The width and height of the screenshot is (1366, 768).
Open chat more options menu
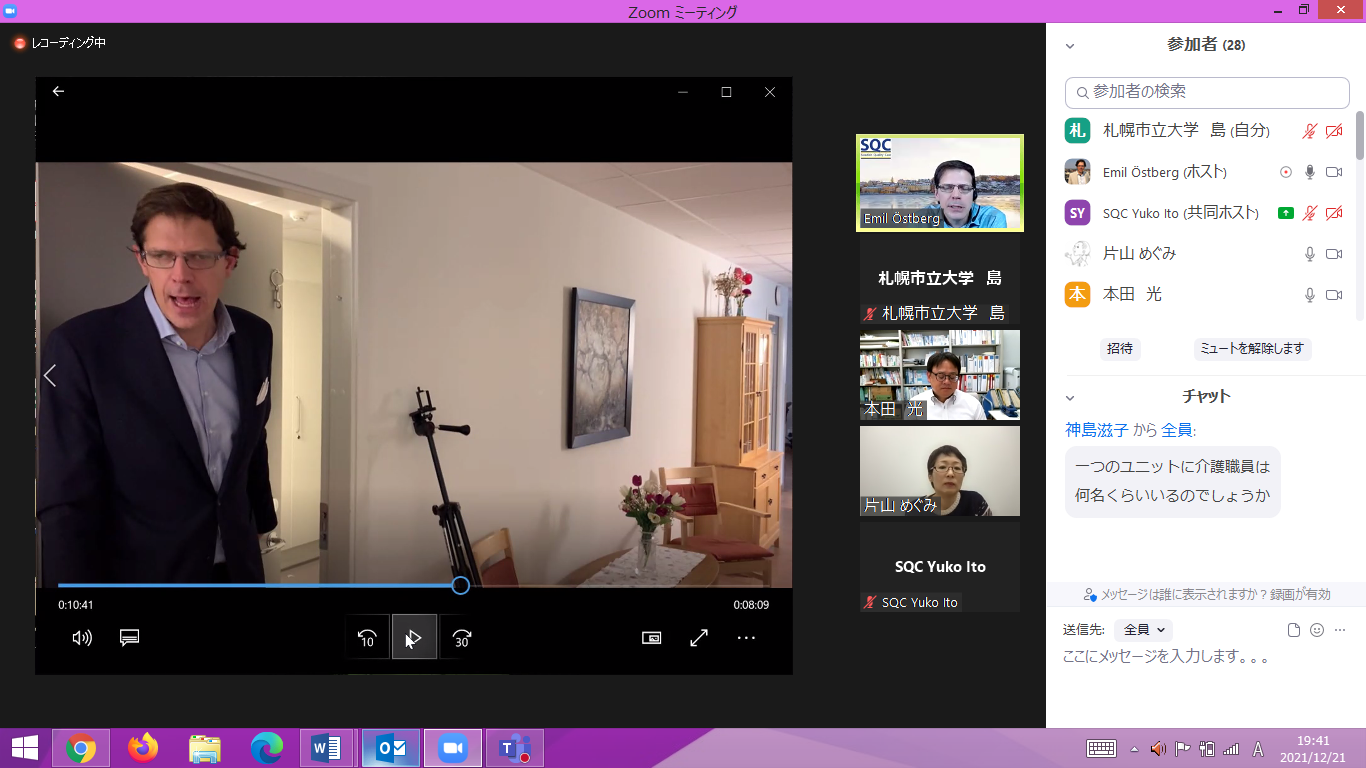(1341, 630)
